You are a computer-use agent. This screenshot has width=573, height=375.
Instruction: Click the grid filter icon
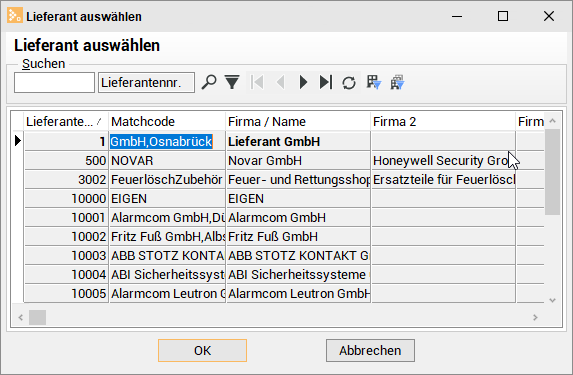[373, 82]
